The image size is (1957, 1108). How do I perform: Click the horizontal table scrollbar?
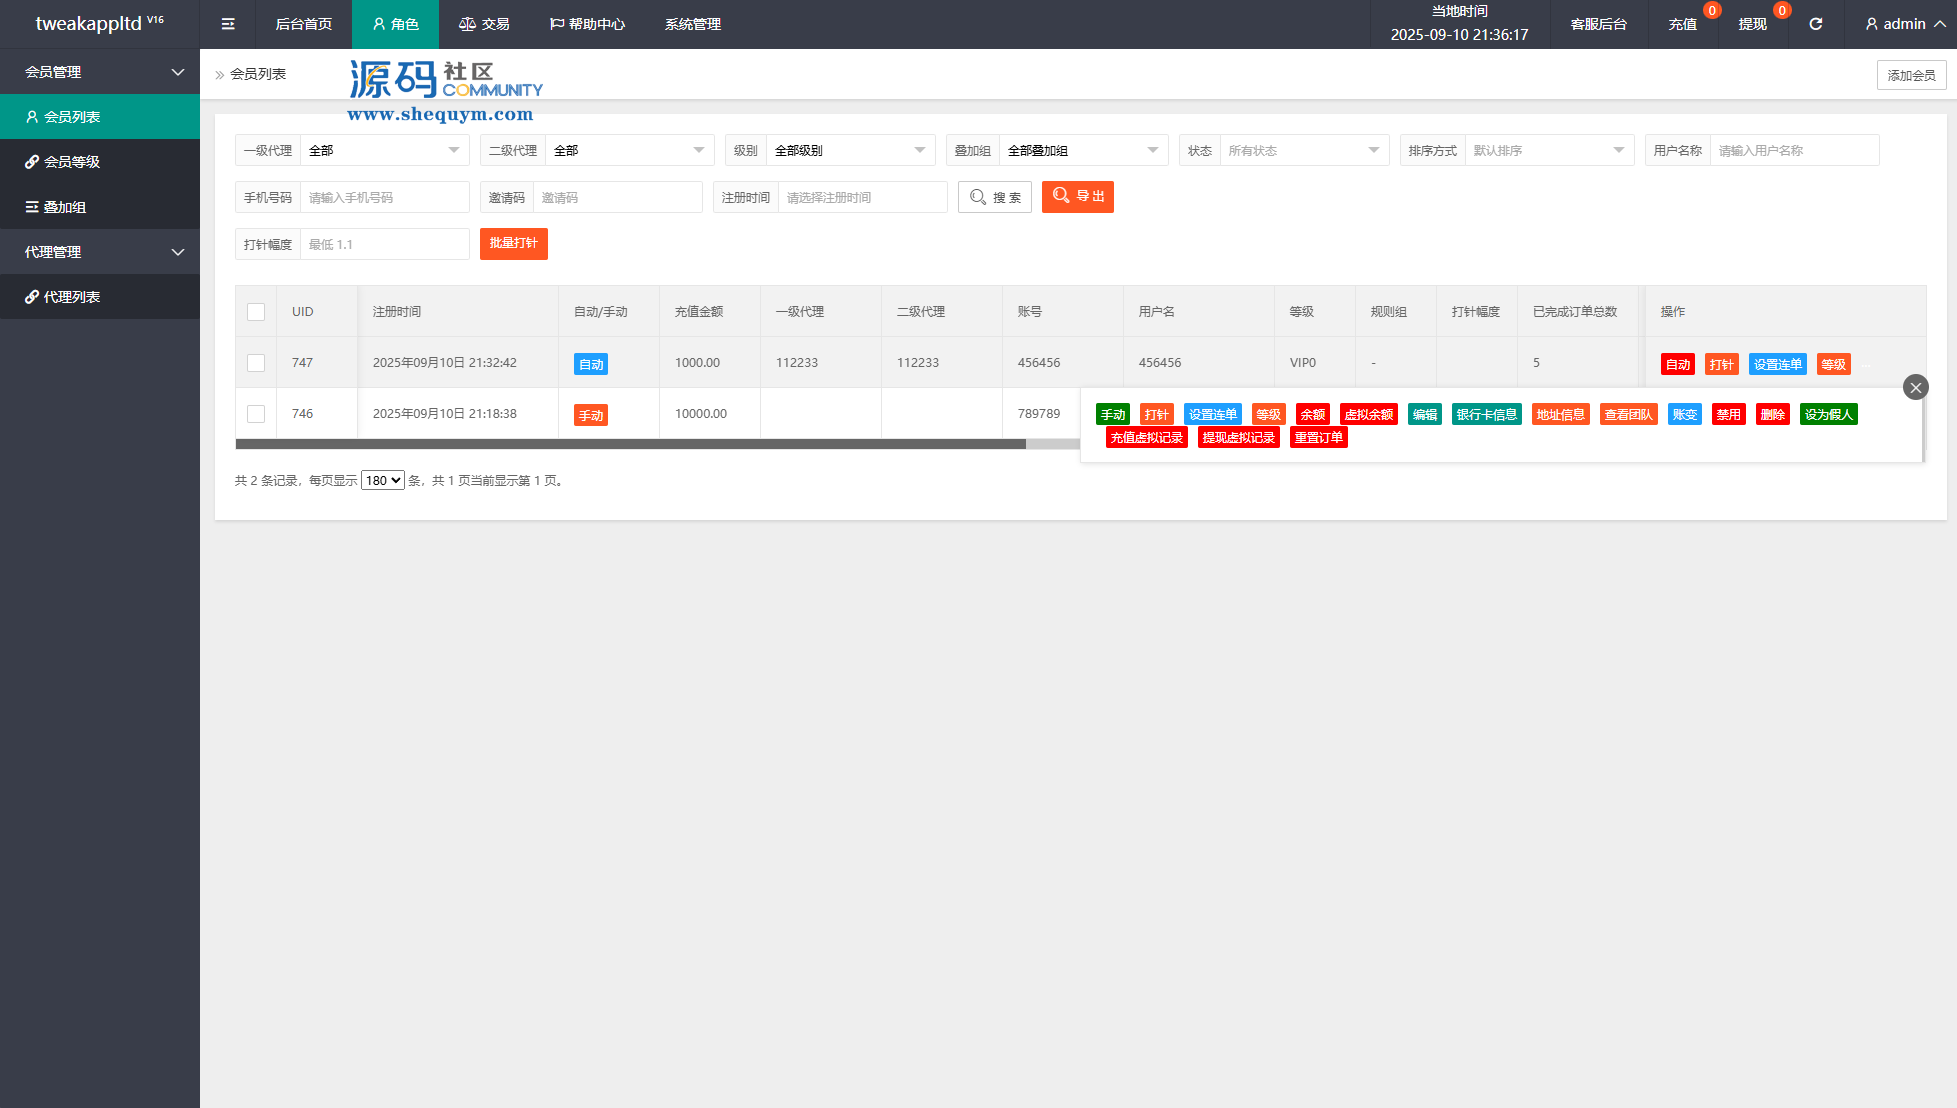click(630, 444)
